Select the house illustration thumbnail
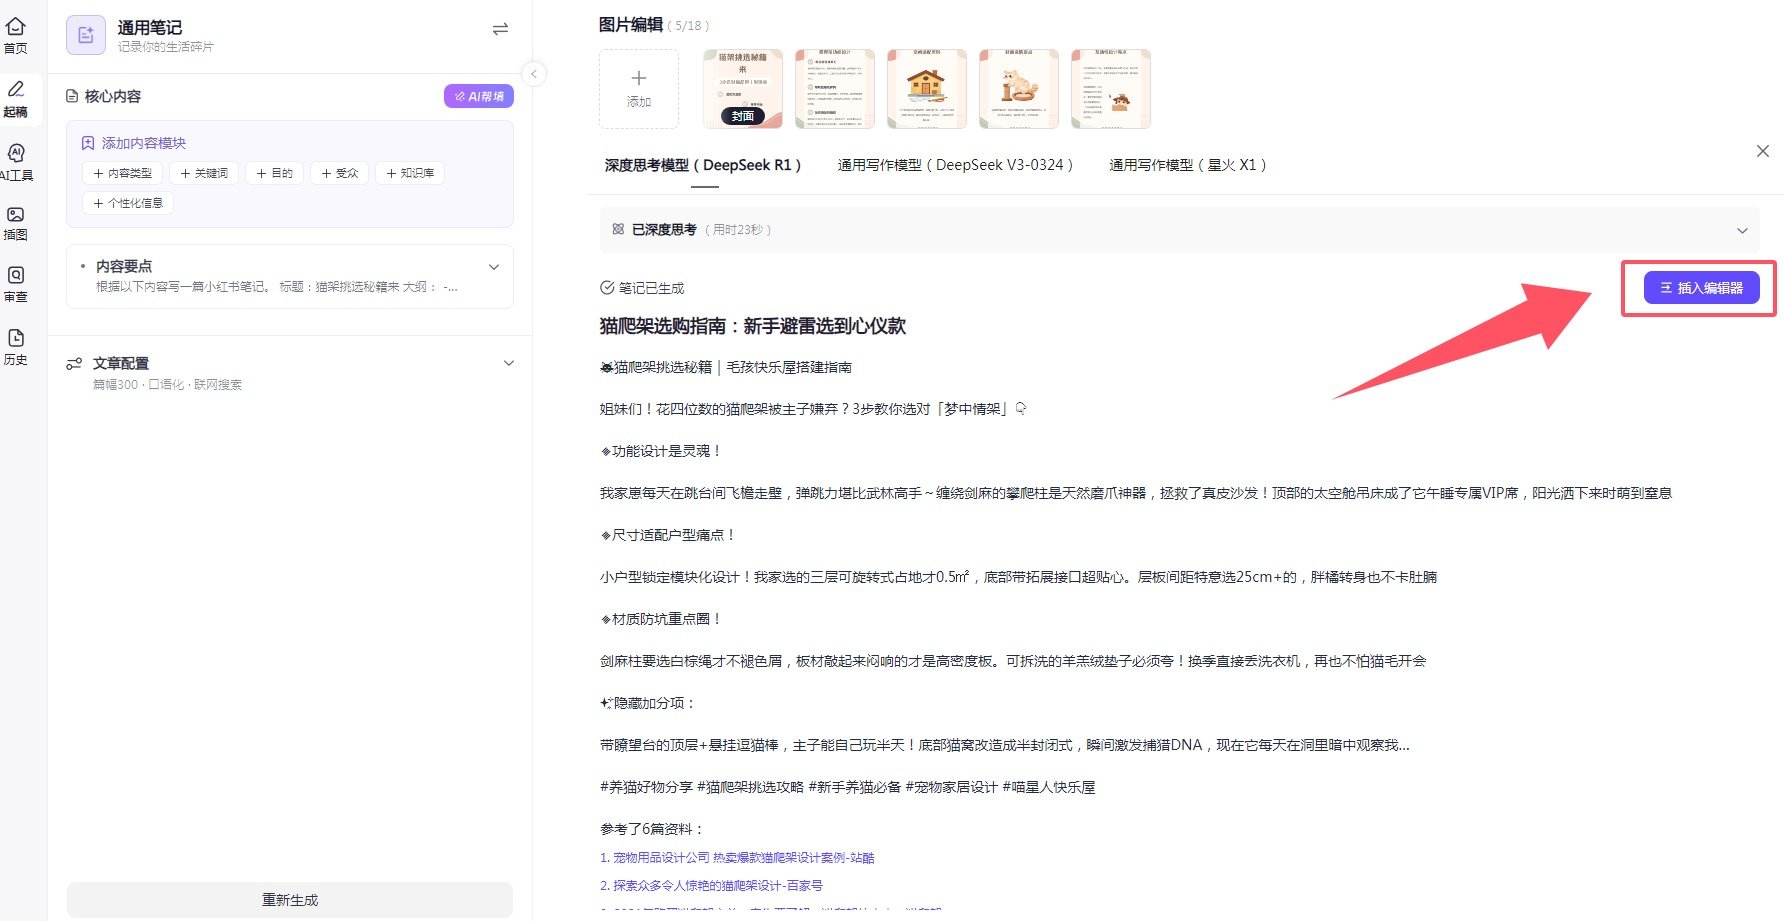 click(926, 89)
